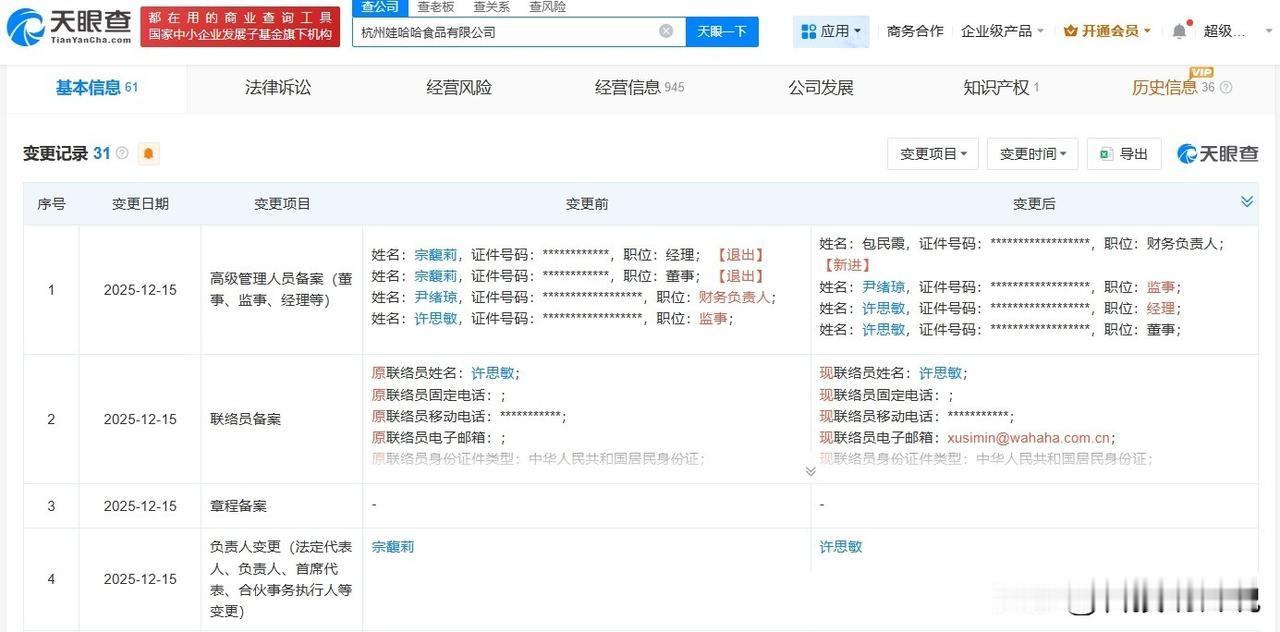Viewport: 1280px width, 632px height.
Task: Click the company name search input field
Action: 500,31
